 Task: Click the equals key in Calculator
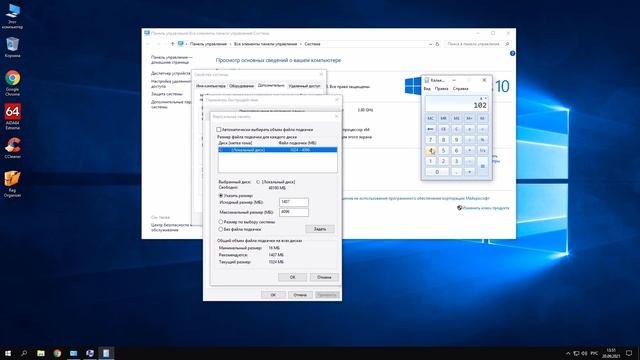[x=482, y=166]
